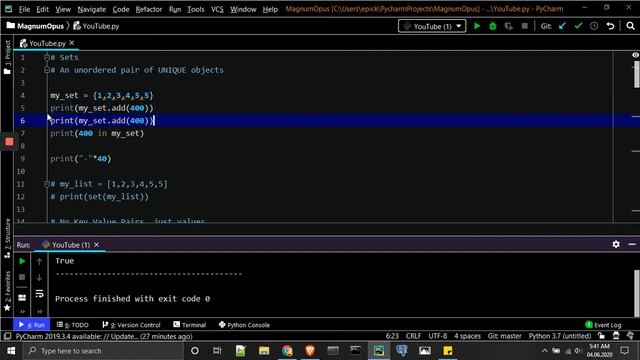Viewport: 640px width, 360px height.
Task: Open the Edit menu
Action: [42, 9]
